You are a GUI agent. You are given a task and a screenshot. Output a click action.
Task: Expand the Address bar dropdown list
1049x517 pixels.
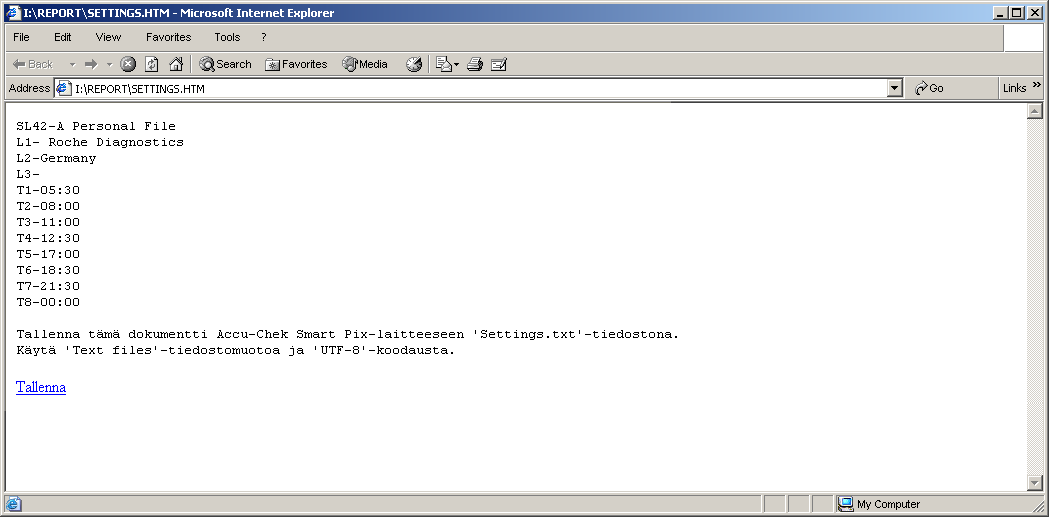coord(895,88)
